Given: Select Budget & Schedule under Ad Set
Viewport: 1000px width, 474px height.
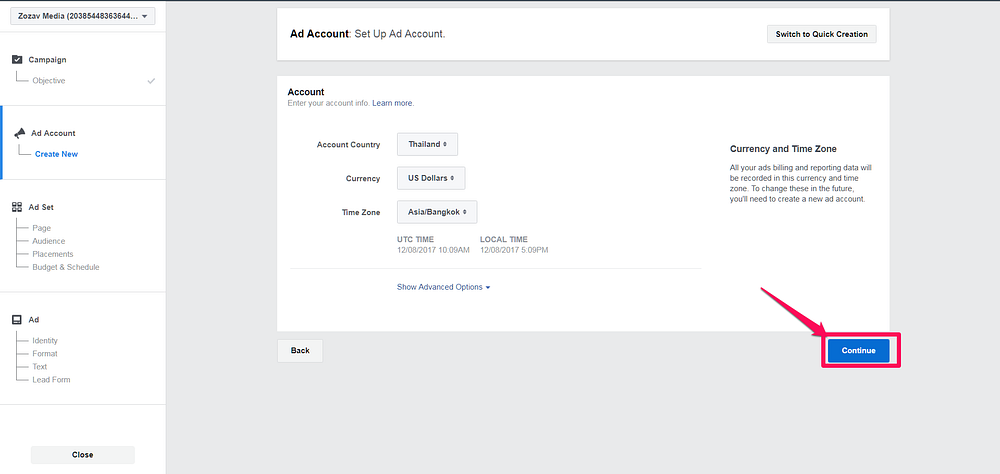Looking at the screenshot, I should pos(66,267).
